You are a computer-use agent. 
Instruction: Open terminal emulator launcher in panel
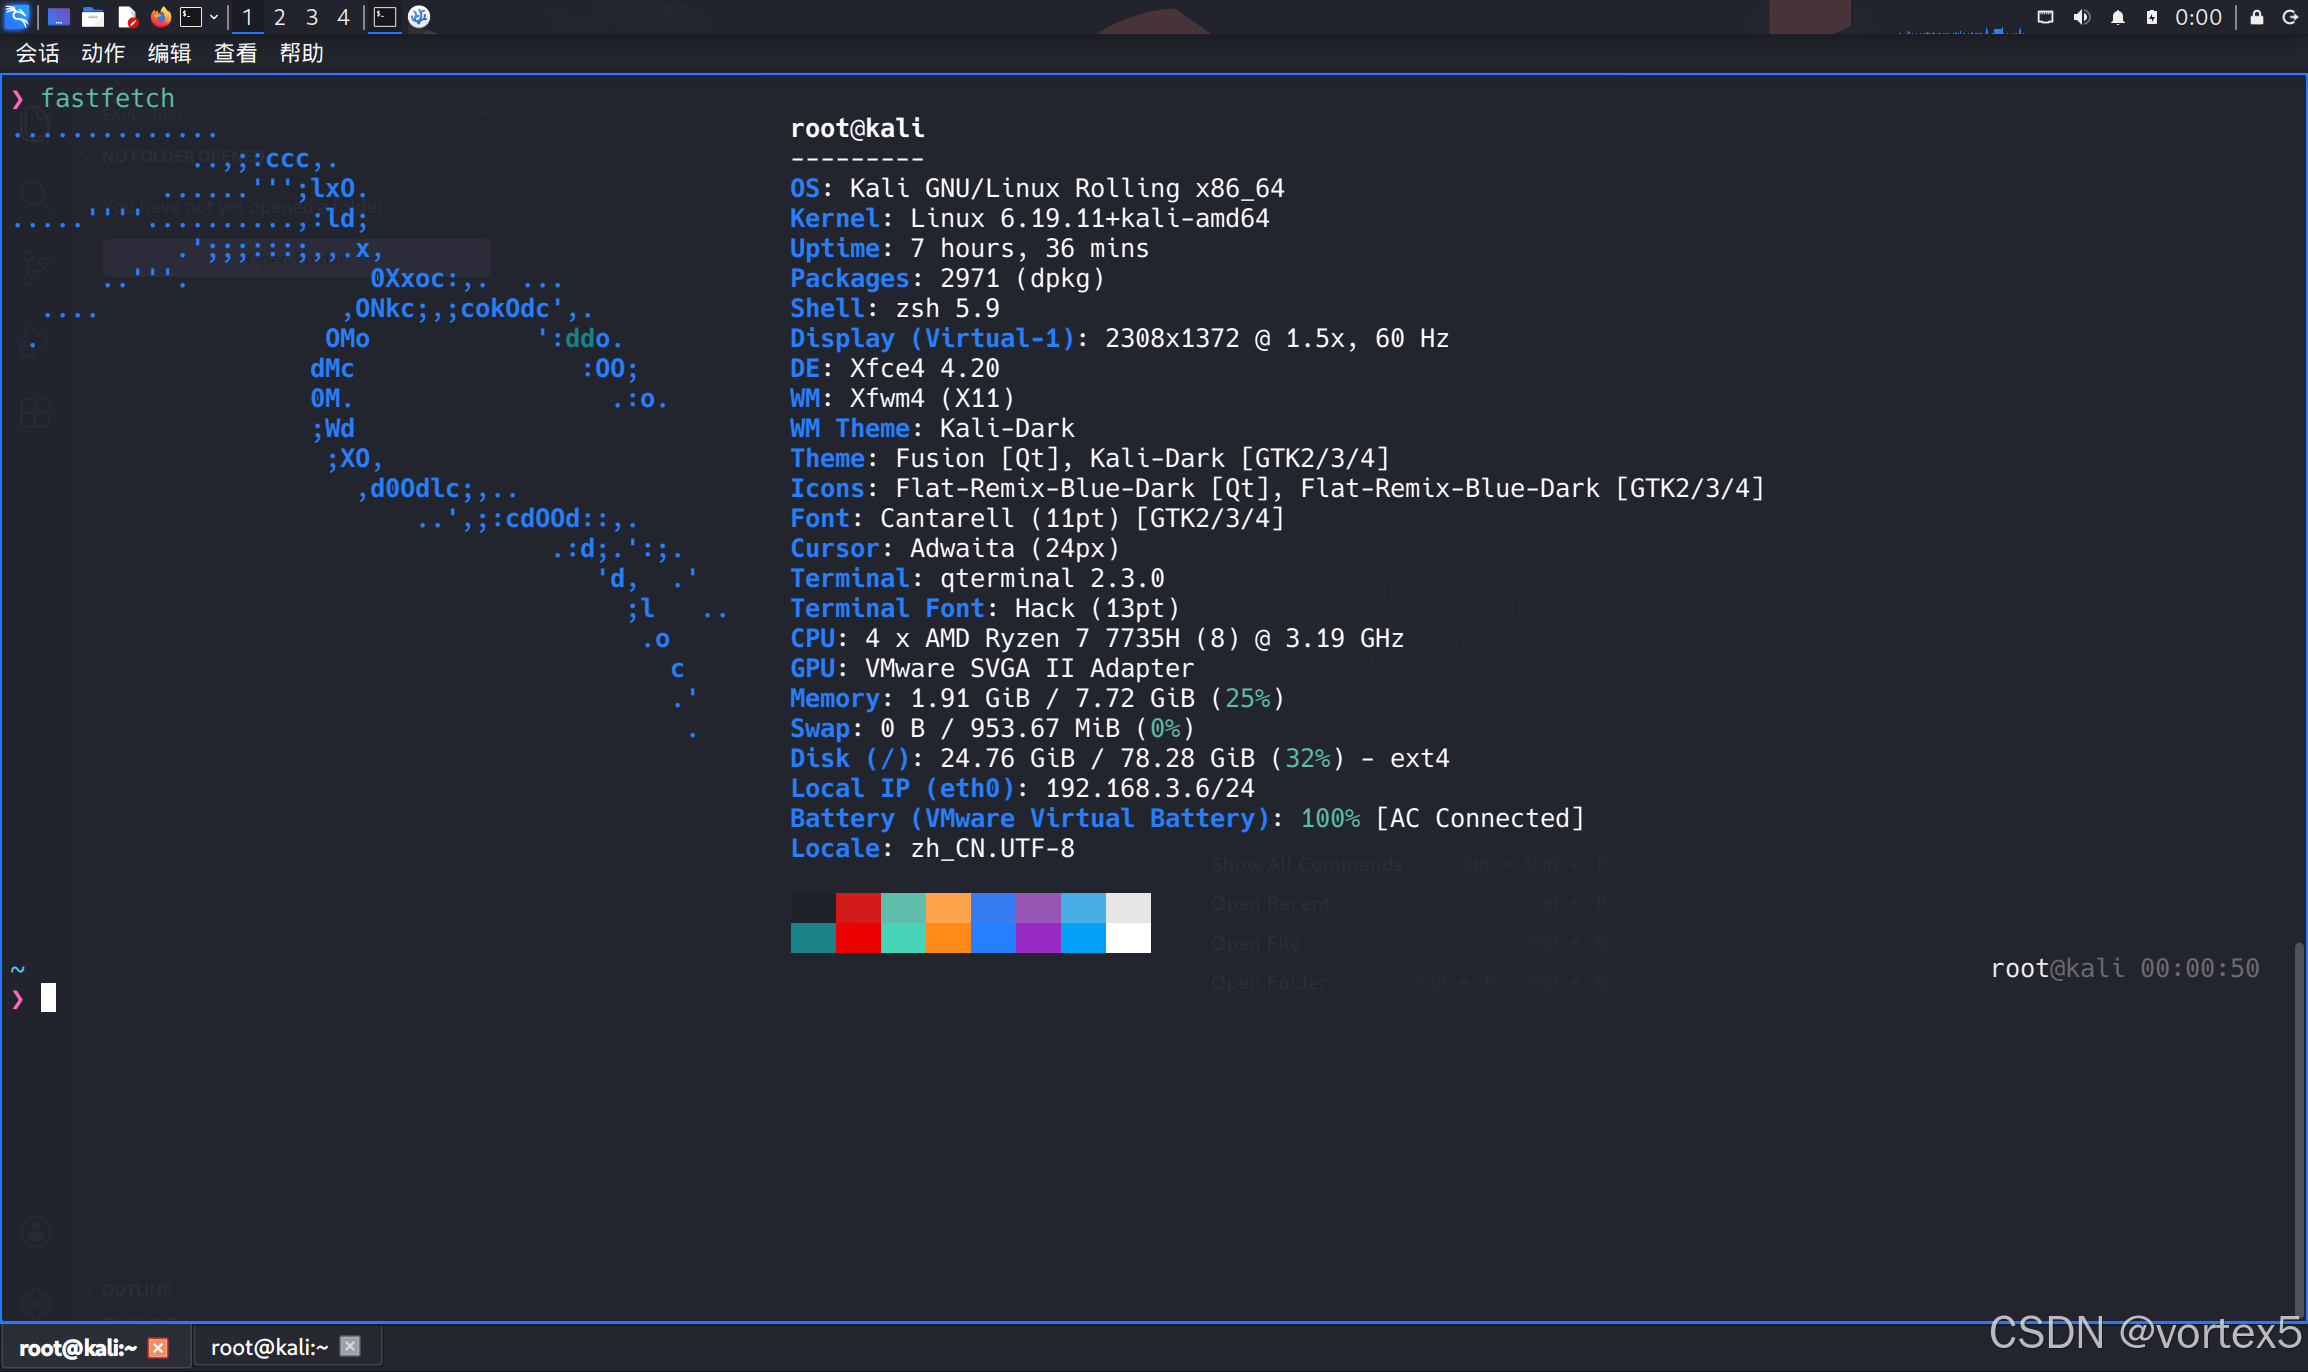[x=191, y=17]
